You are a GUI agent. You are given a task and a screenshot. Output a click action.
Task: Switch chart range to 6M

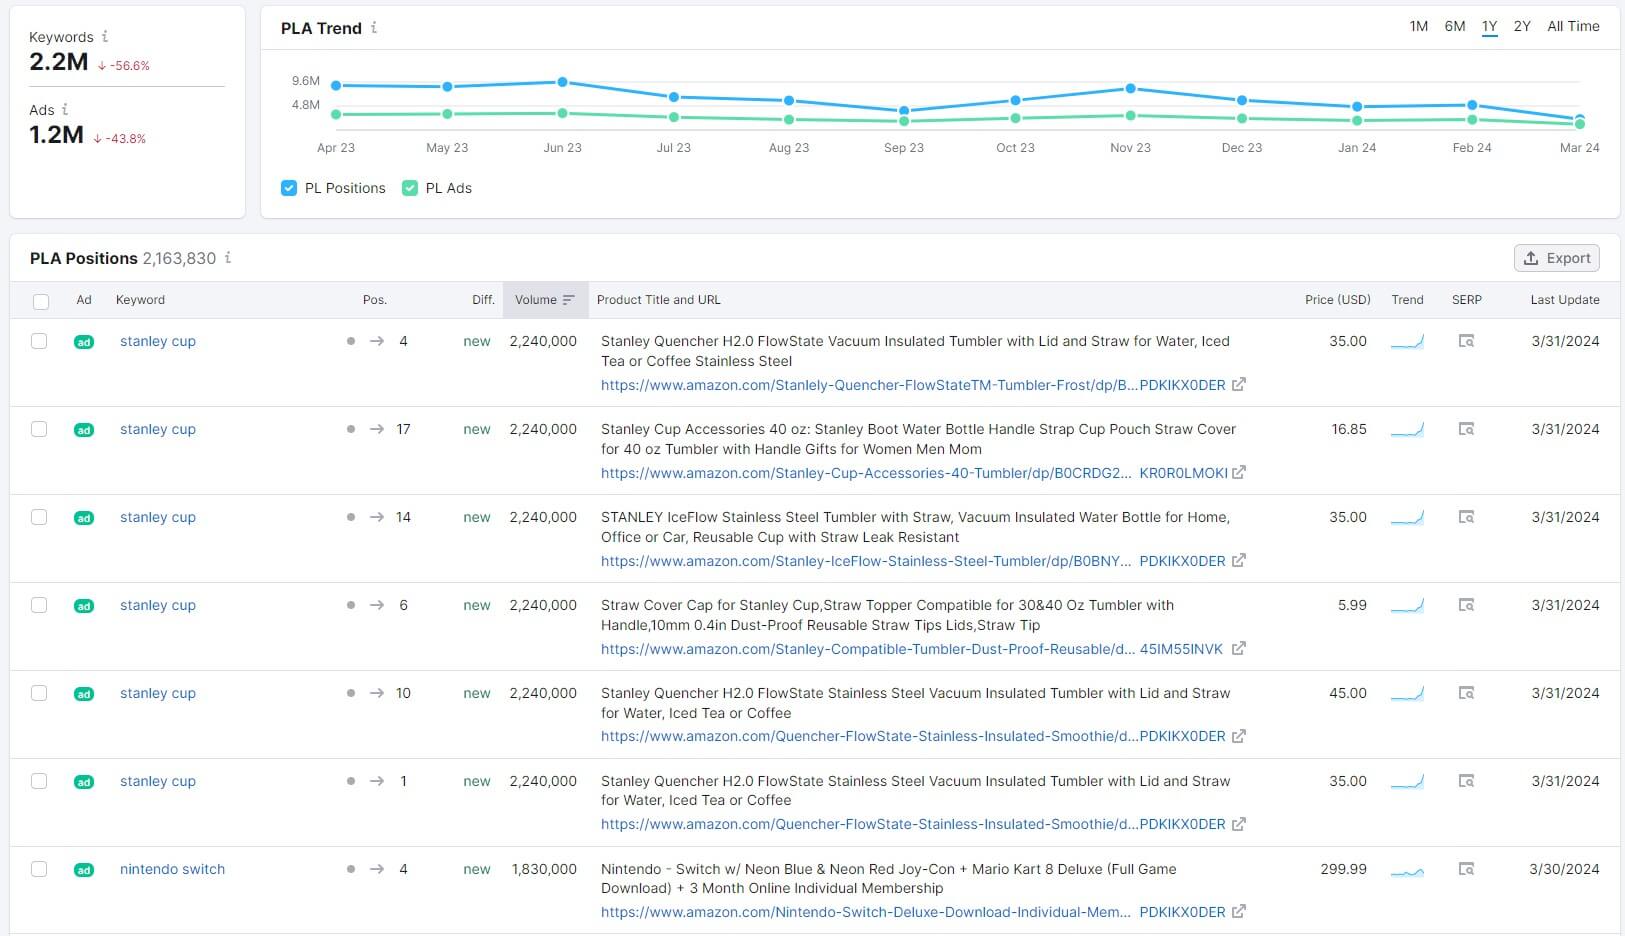pyautogui.click(x=1455, y=26)
